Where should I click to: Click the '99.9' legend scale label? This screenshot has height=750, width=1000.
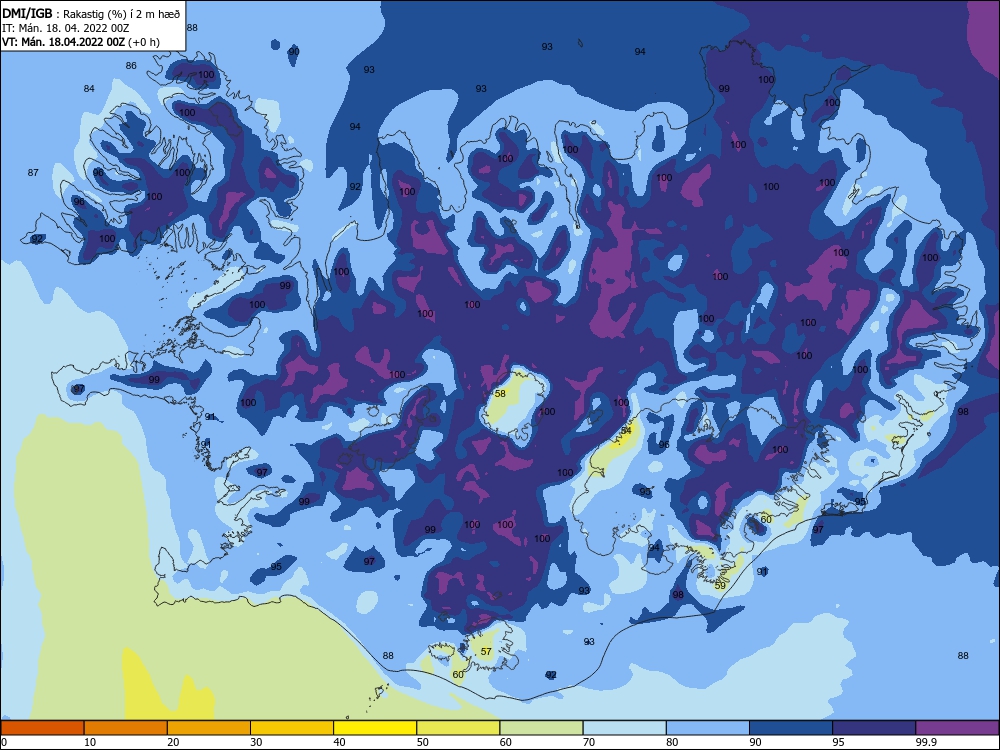(x=925, y=742)
